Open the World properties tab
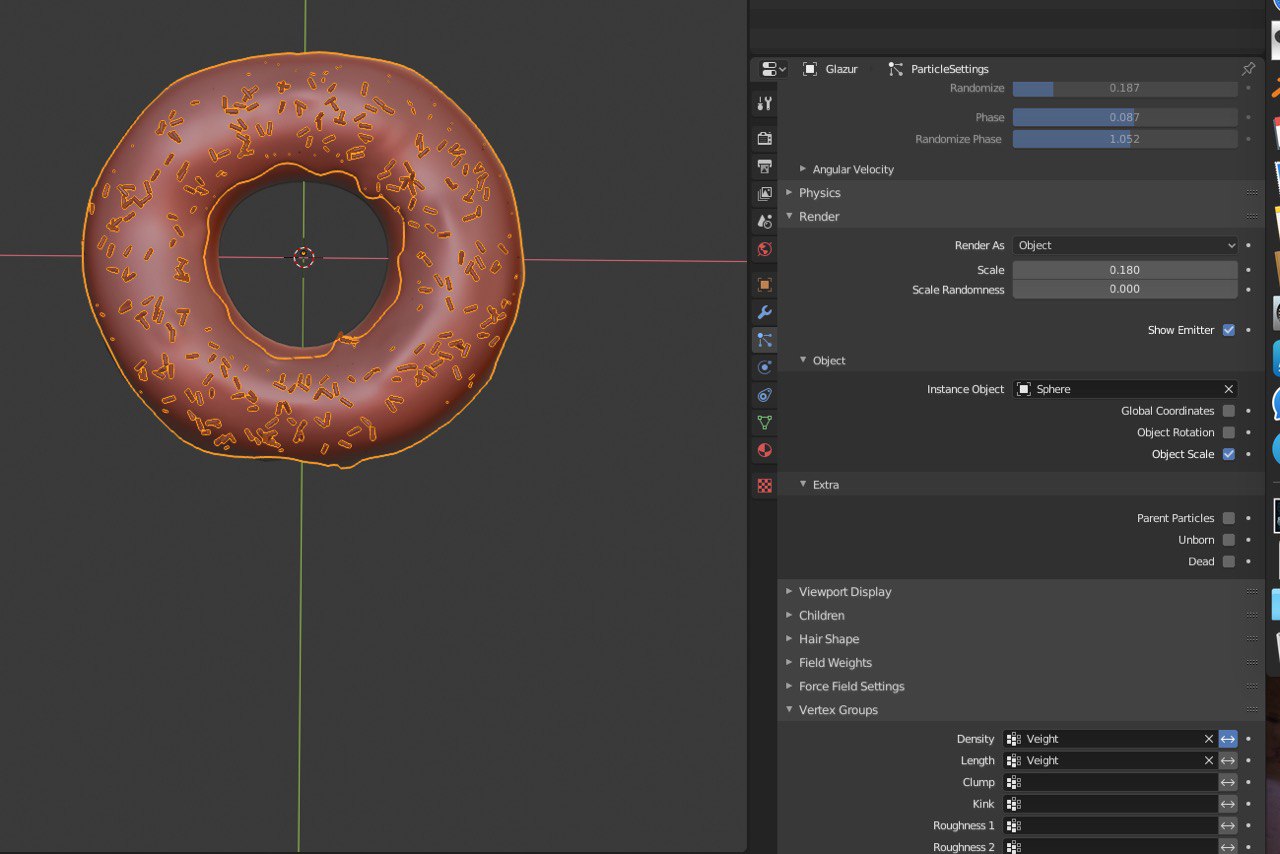 [x=765, y=249]
